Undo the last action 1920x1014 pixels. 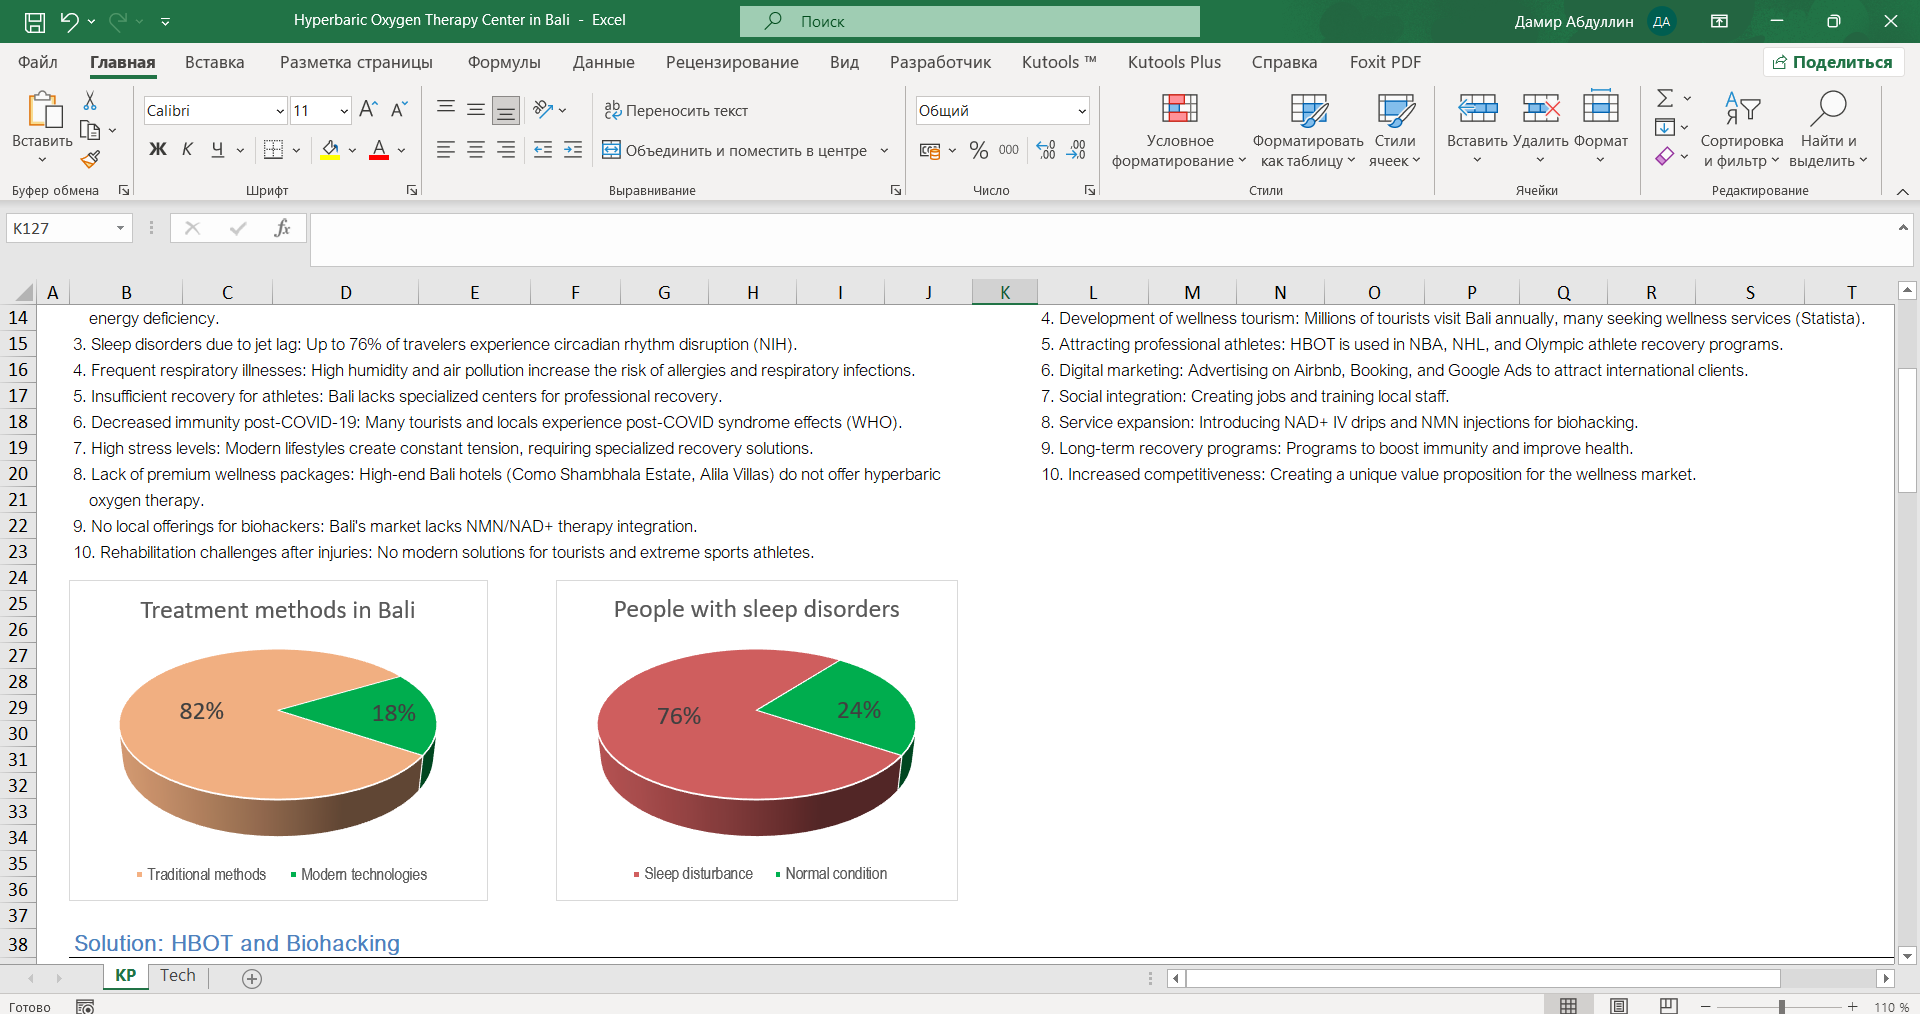pyautogui.click(x=69, y=21)
